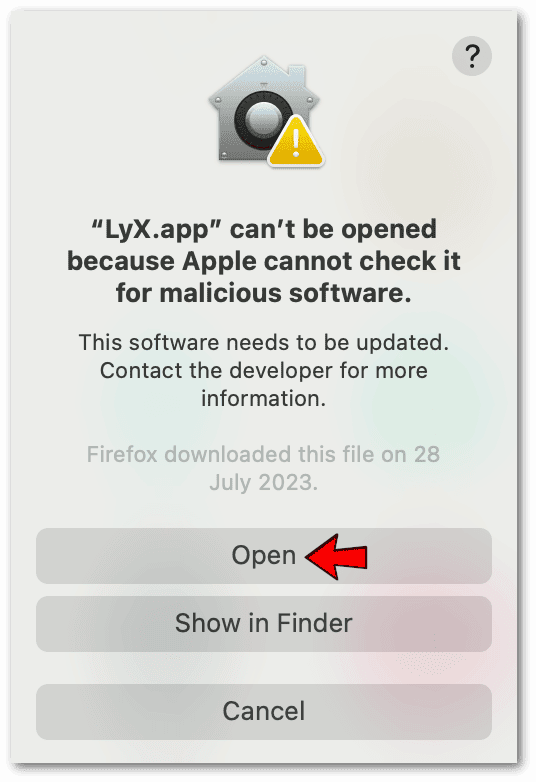The image size is (536, 782).
Task: Click the "Firefox downloaded this file on 28" line
Action: [264, 454]
